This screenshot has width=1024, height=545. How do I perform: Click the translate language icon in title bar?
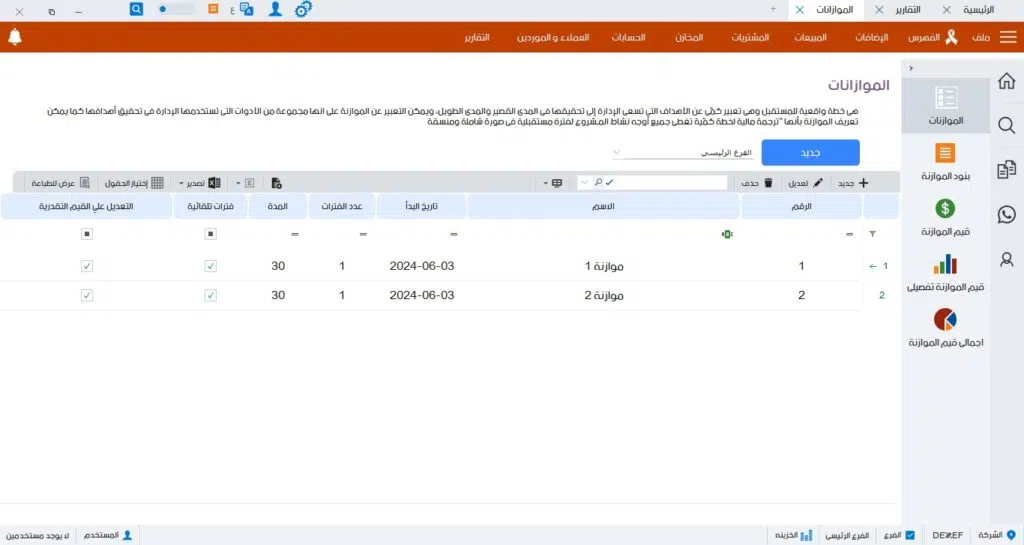[246, 9]
